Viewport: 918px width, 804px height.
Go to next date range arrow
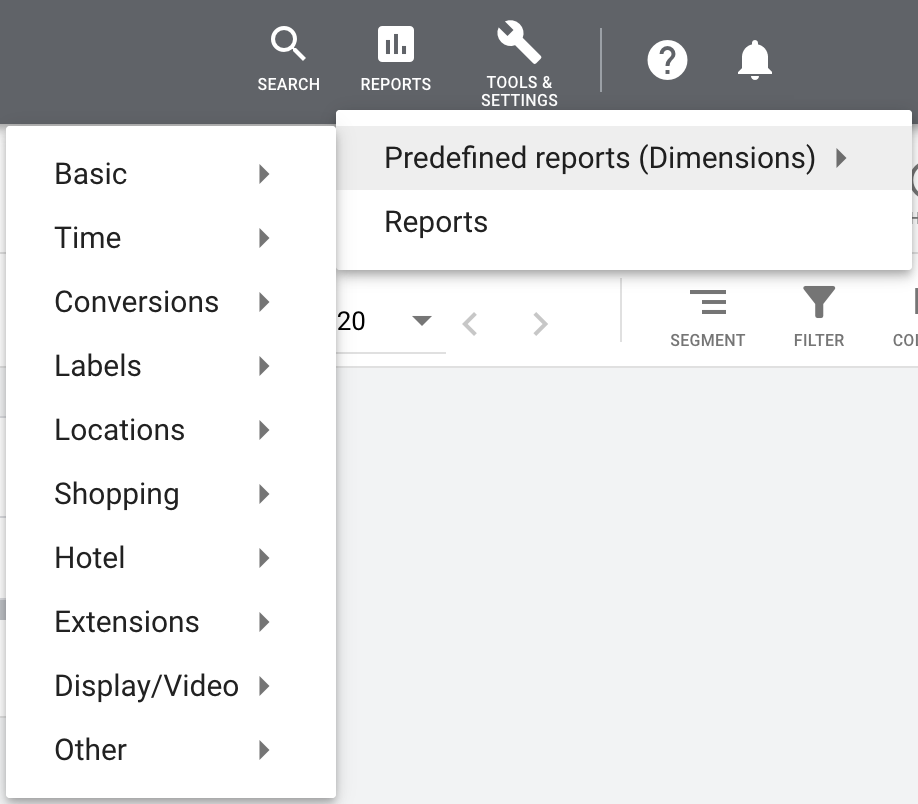[x=540, y=323]
